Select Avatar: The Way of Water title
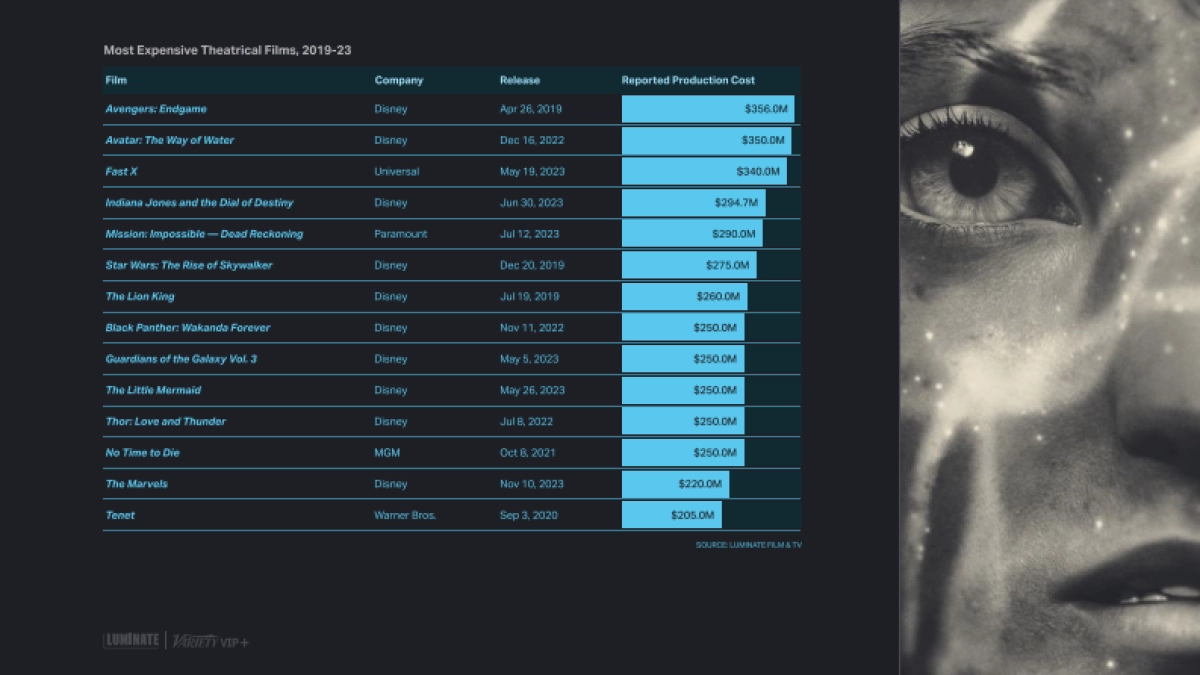1200x675 pixels. tap(169, 140)
